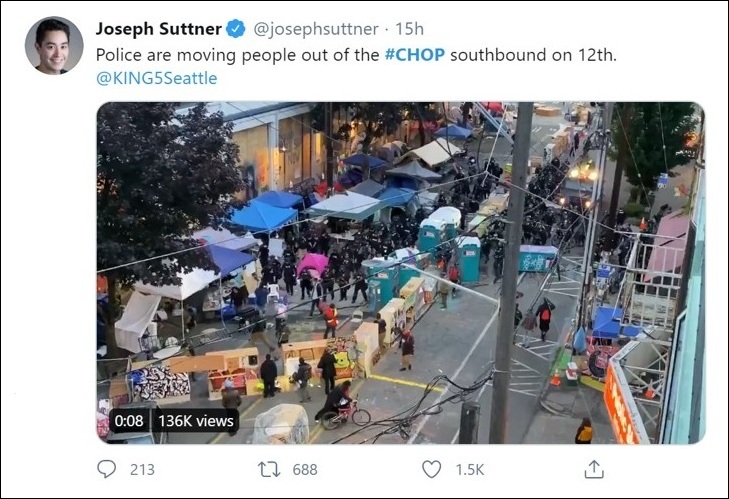Open the @josephsuttner handle link
Viewport: 729px width, 499px height.
[316, 29]
